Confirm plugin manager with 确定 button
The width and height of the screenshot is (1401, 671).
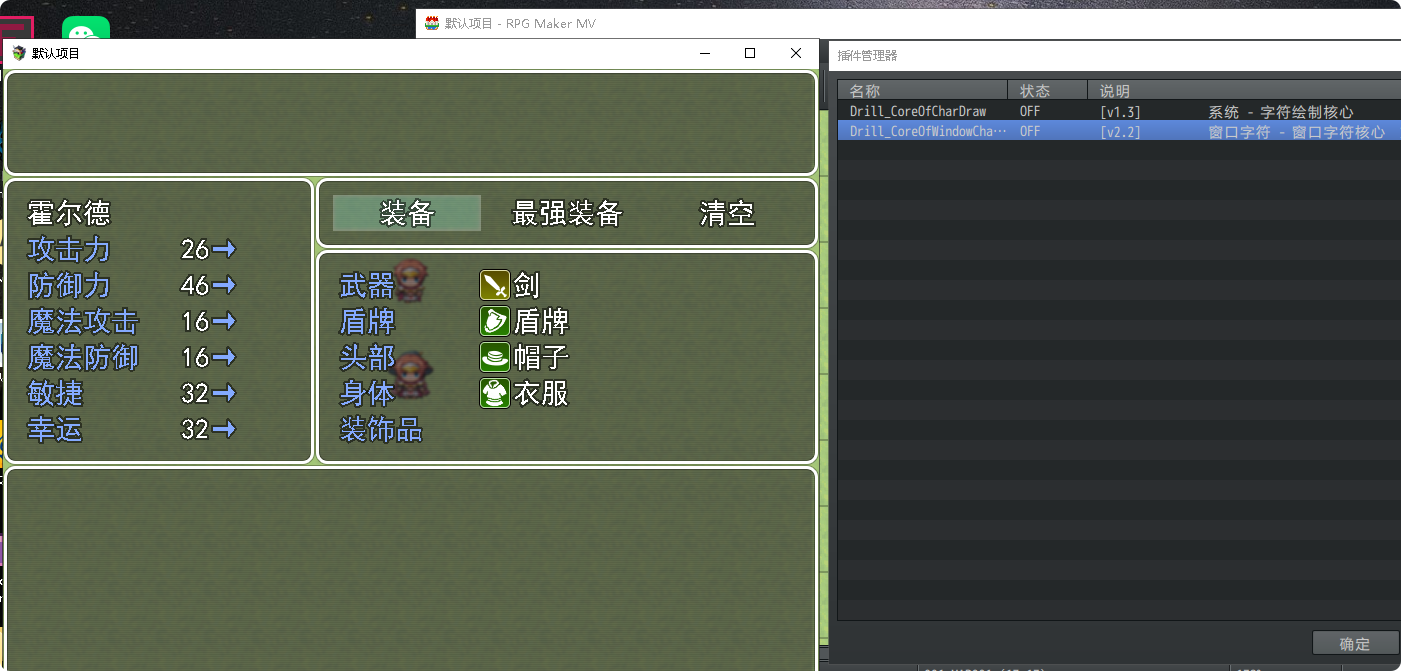pyautogui.click(x=1355, y=644)
